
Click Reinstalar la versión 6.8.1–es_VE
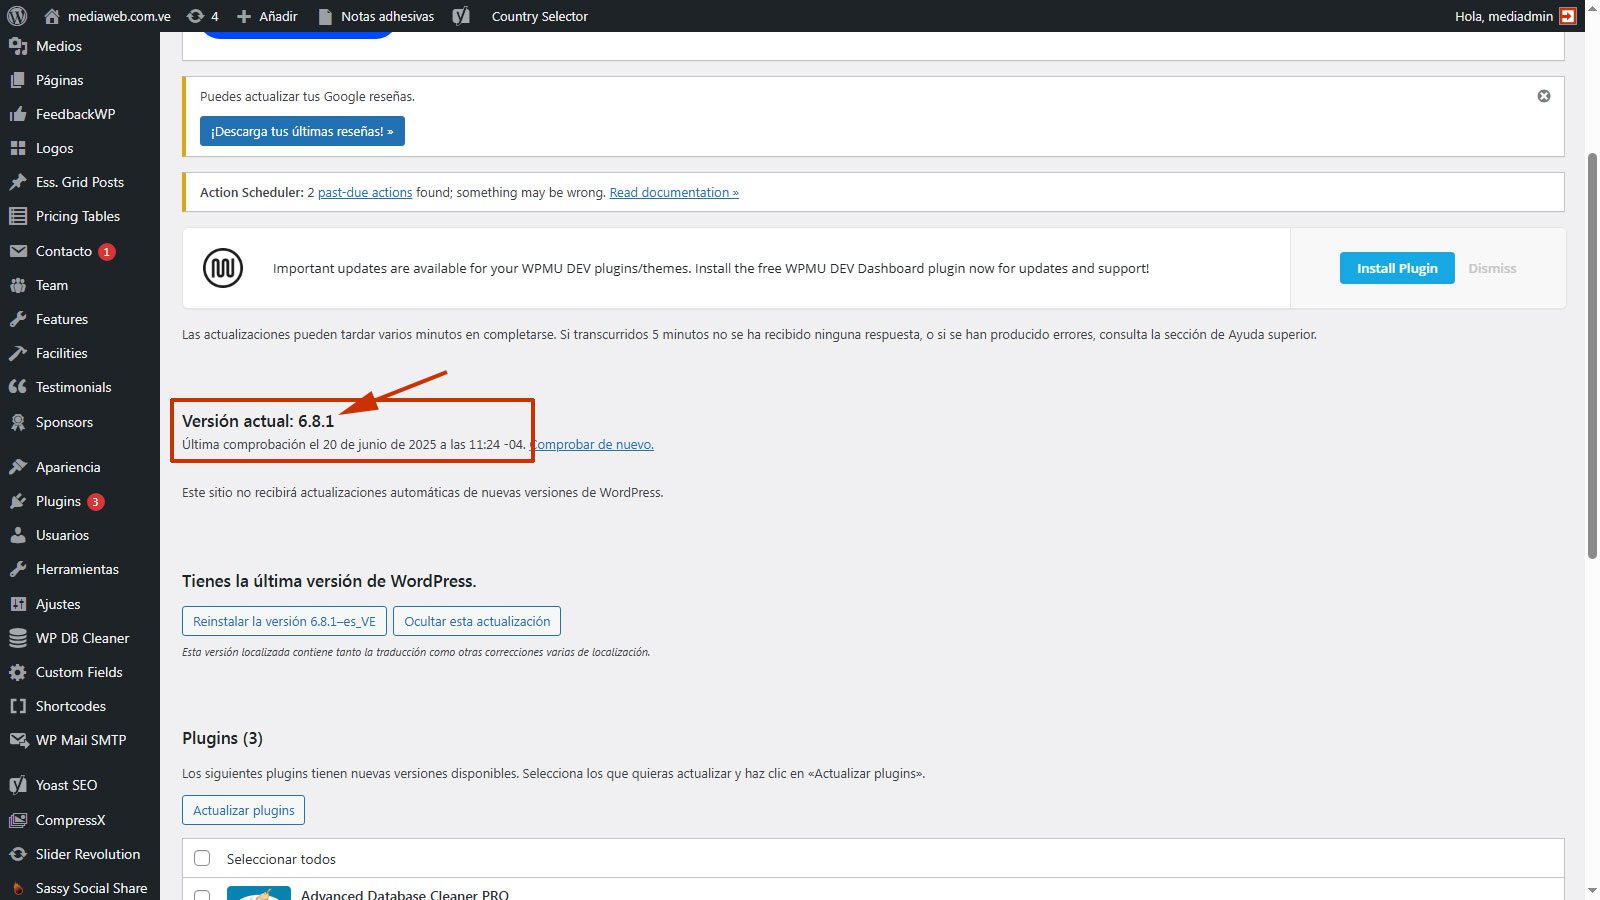(284, 621)
